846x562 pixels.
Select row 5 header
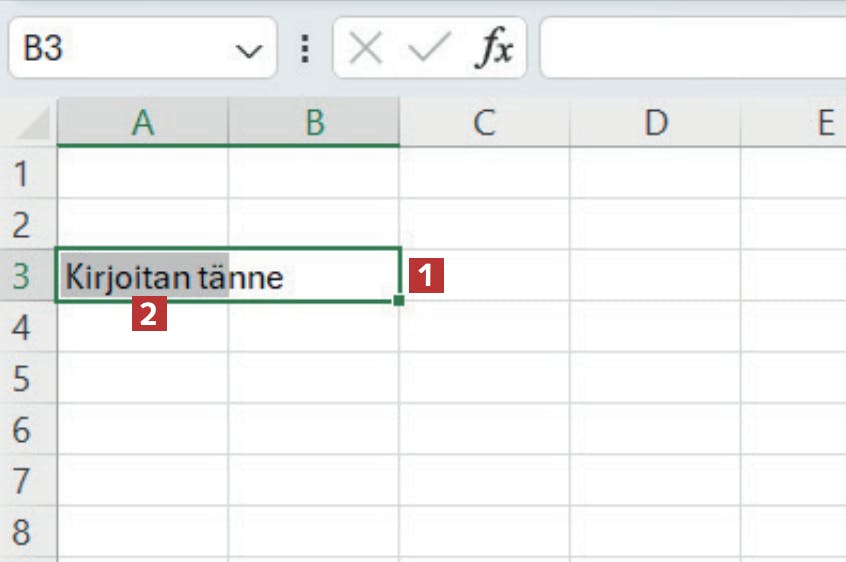coord(21,379)
